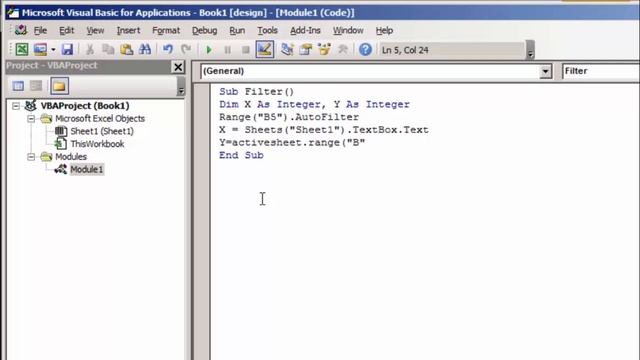Screen dimensions: 640x360
Task: Open the Help menu
Action: tap(384, 31)
